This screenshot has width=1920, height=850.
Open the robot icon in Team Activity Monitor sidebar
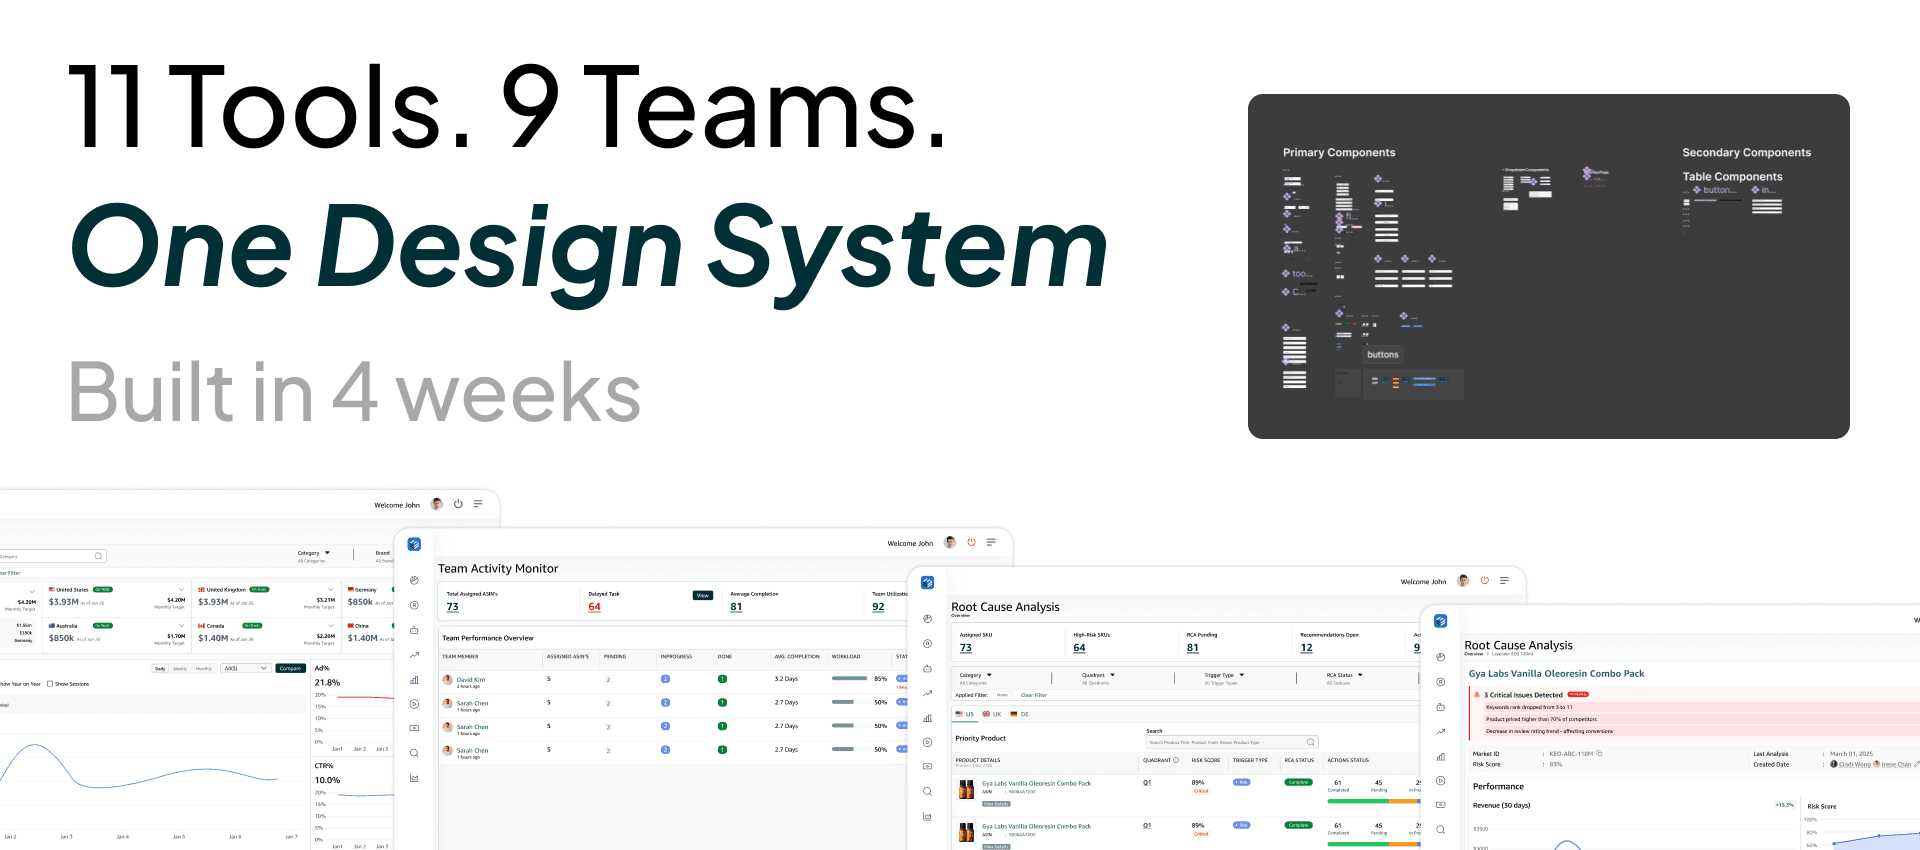coord(414,630)
